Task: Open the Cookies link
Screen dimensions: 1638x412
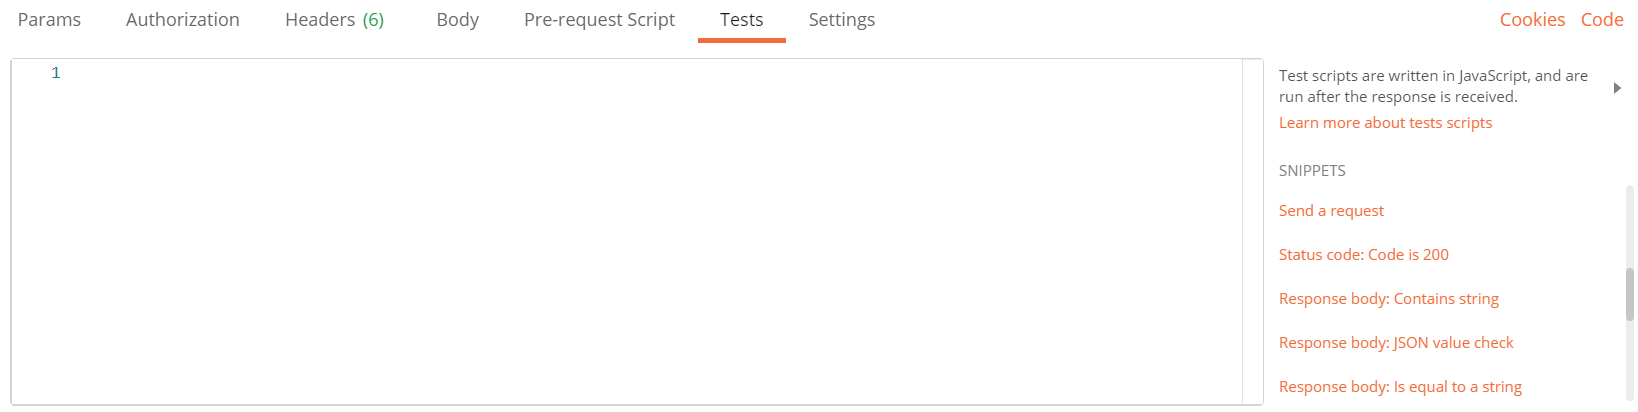Action: tap(1532, 20)
